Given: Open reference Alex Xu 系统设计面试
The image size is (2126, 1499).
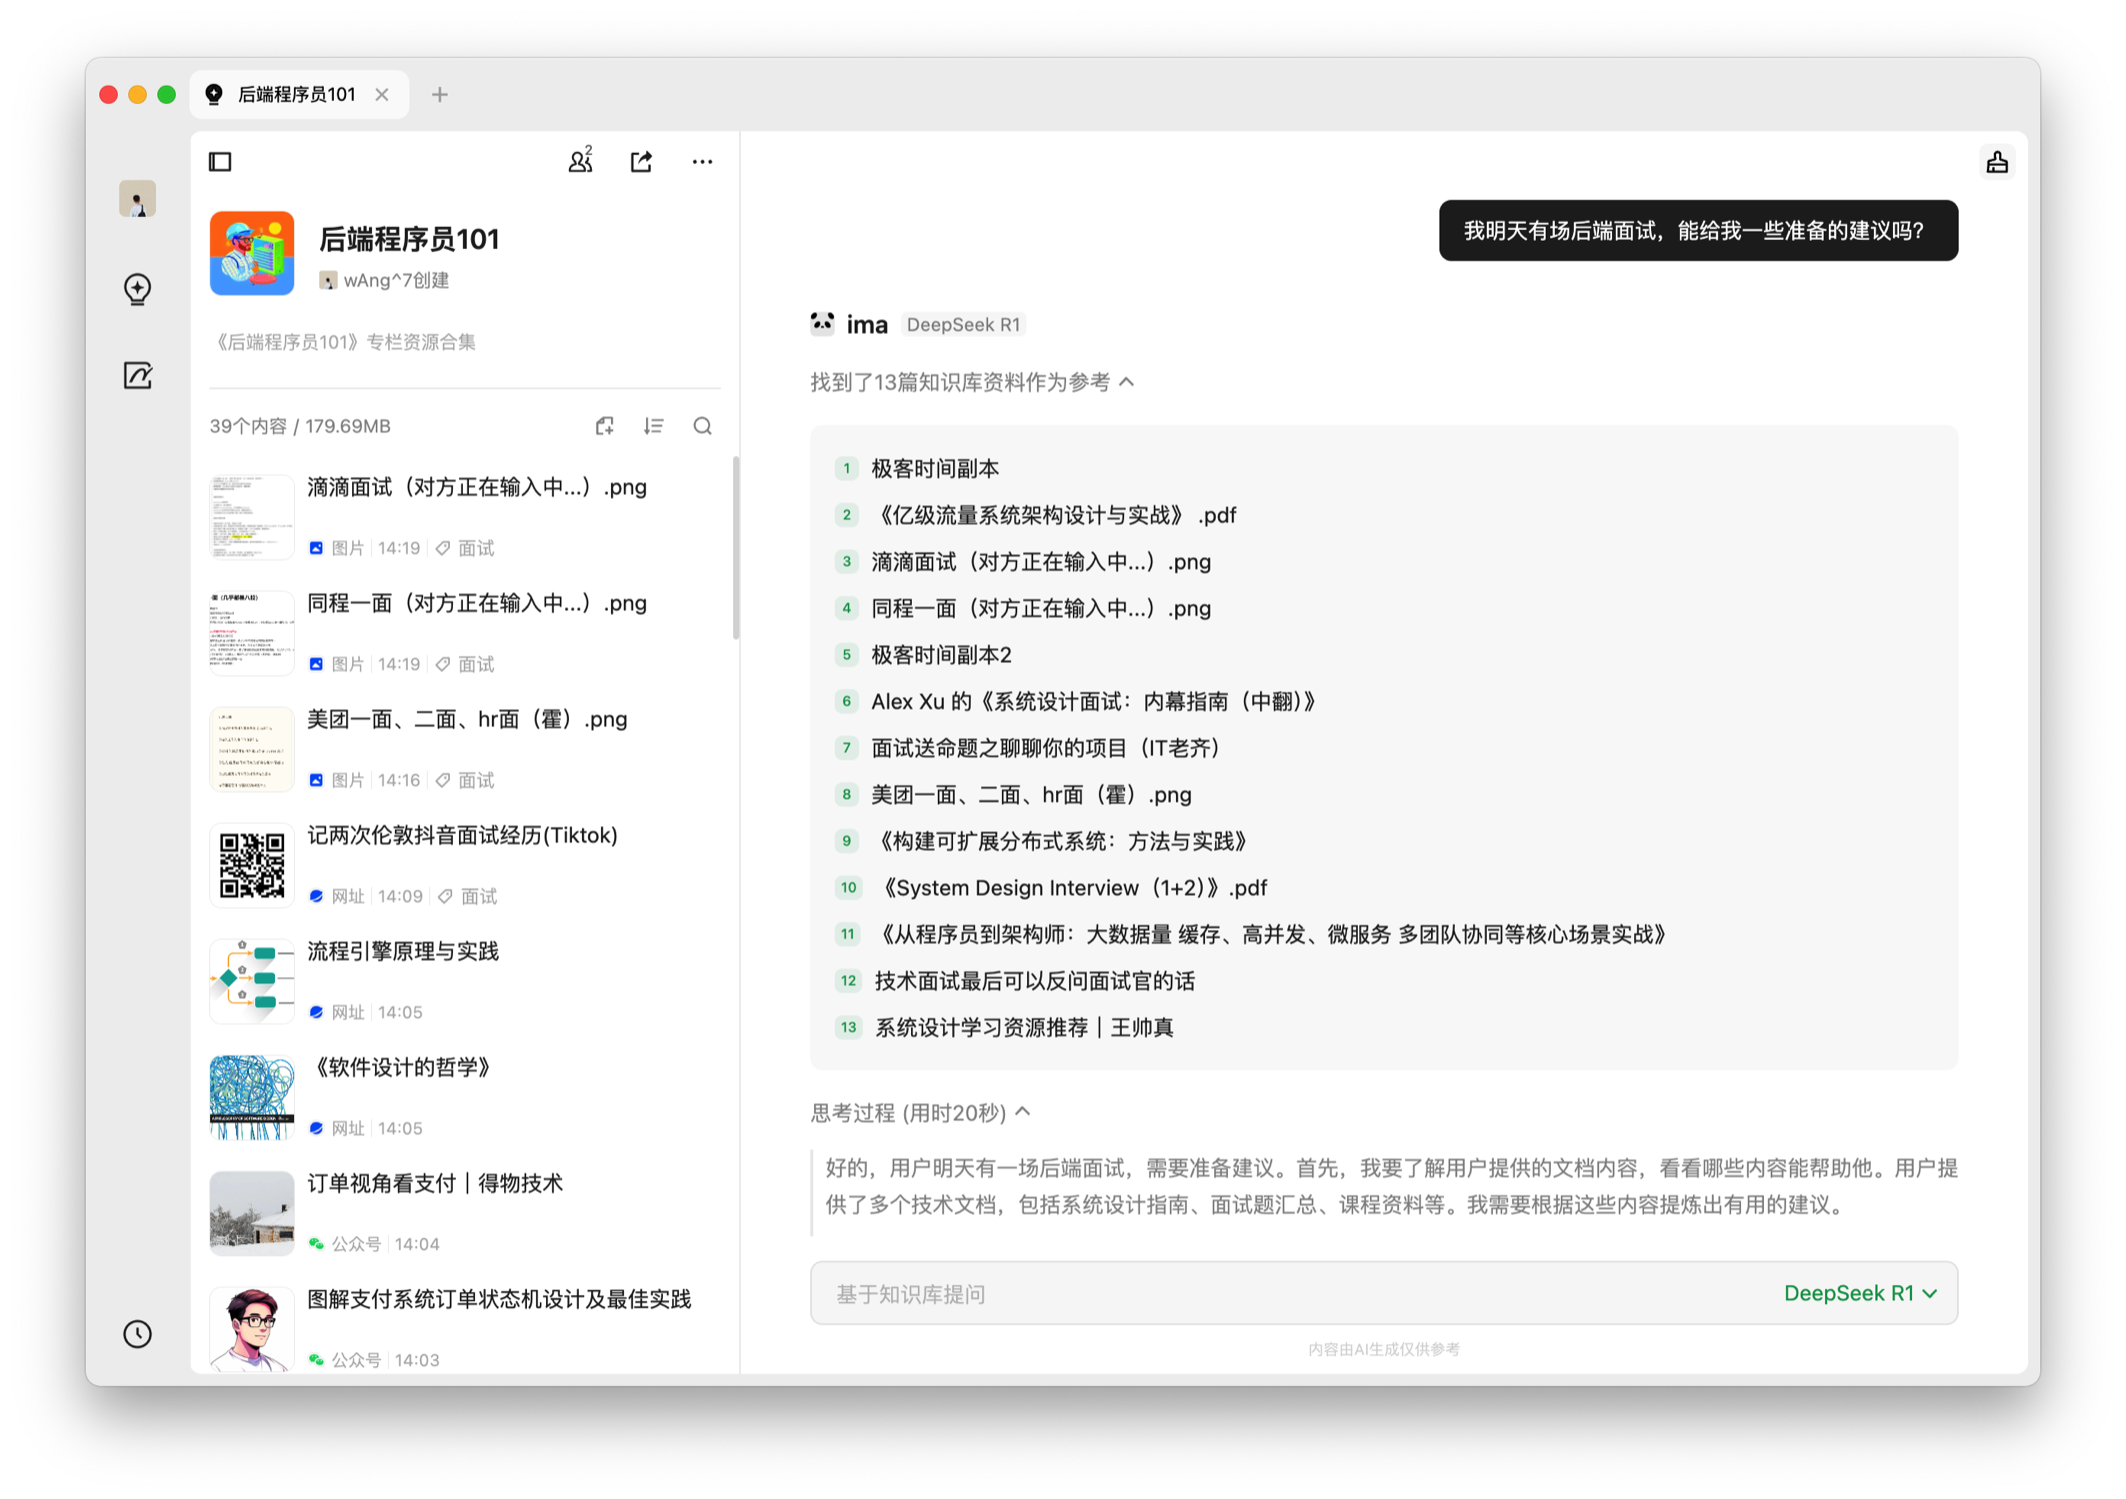Looking at the screenshot, I should (x=1093, y=701).
